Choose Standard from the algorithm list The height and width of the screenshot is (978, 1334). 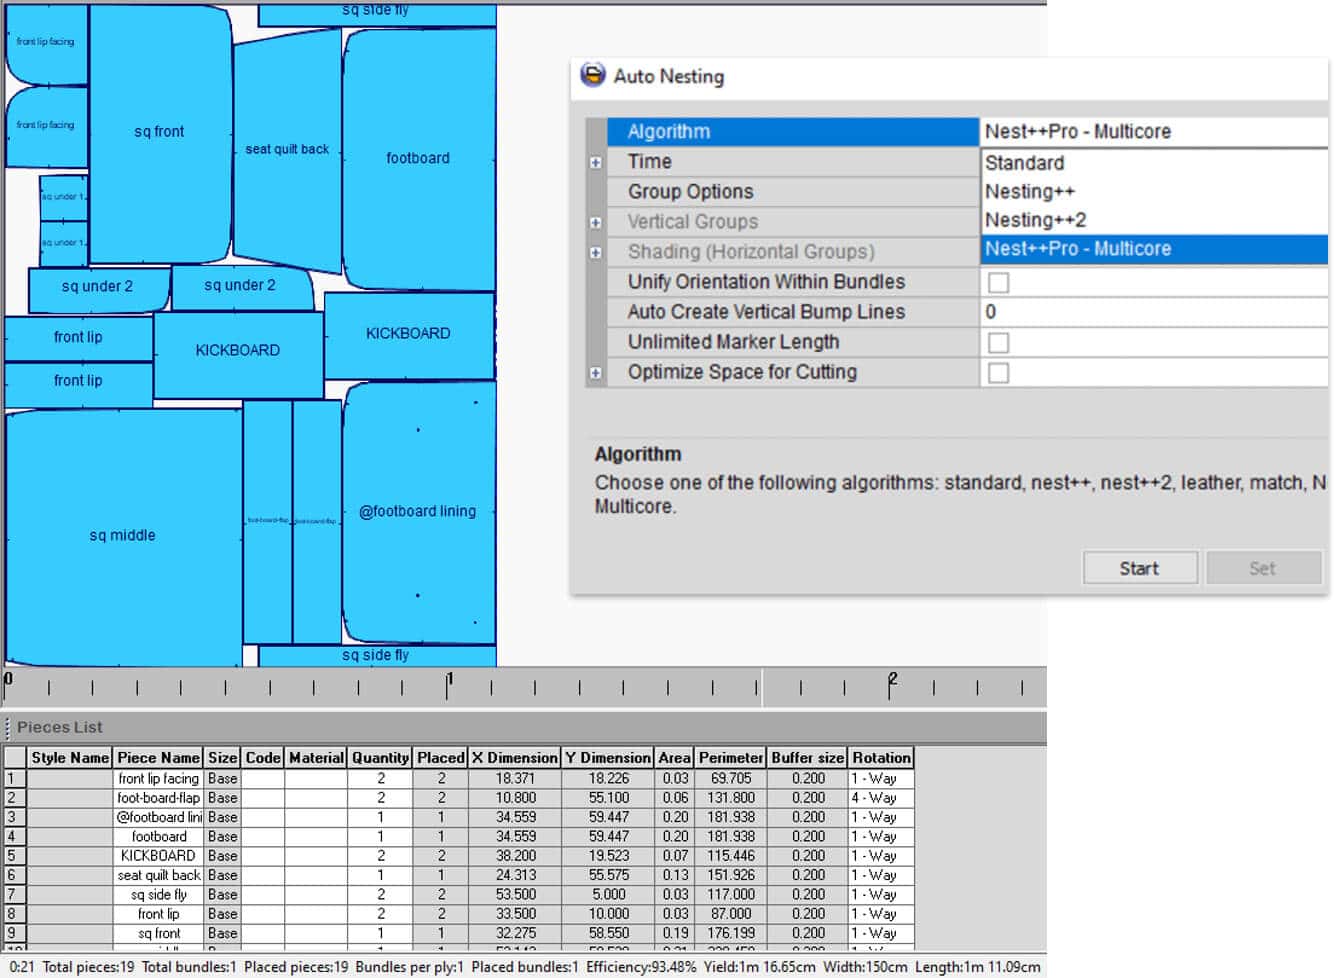(x=1024, y=162)
